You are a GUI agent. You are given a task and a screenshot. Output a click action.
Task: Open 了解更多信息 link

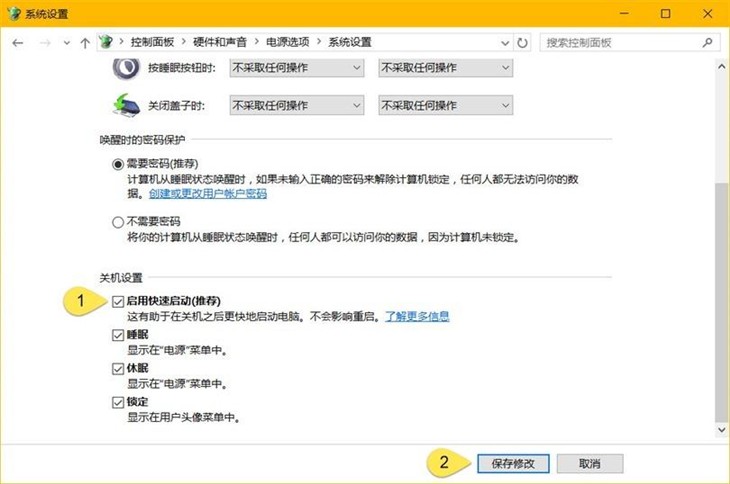417,316
